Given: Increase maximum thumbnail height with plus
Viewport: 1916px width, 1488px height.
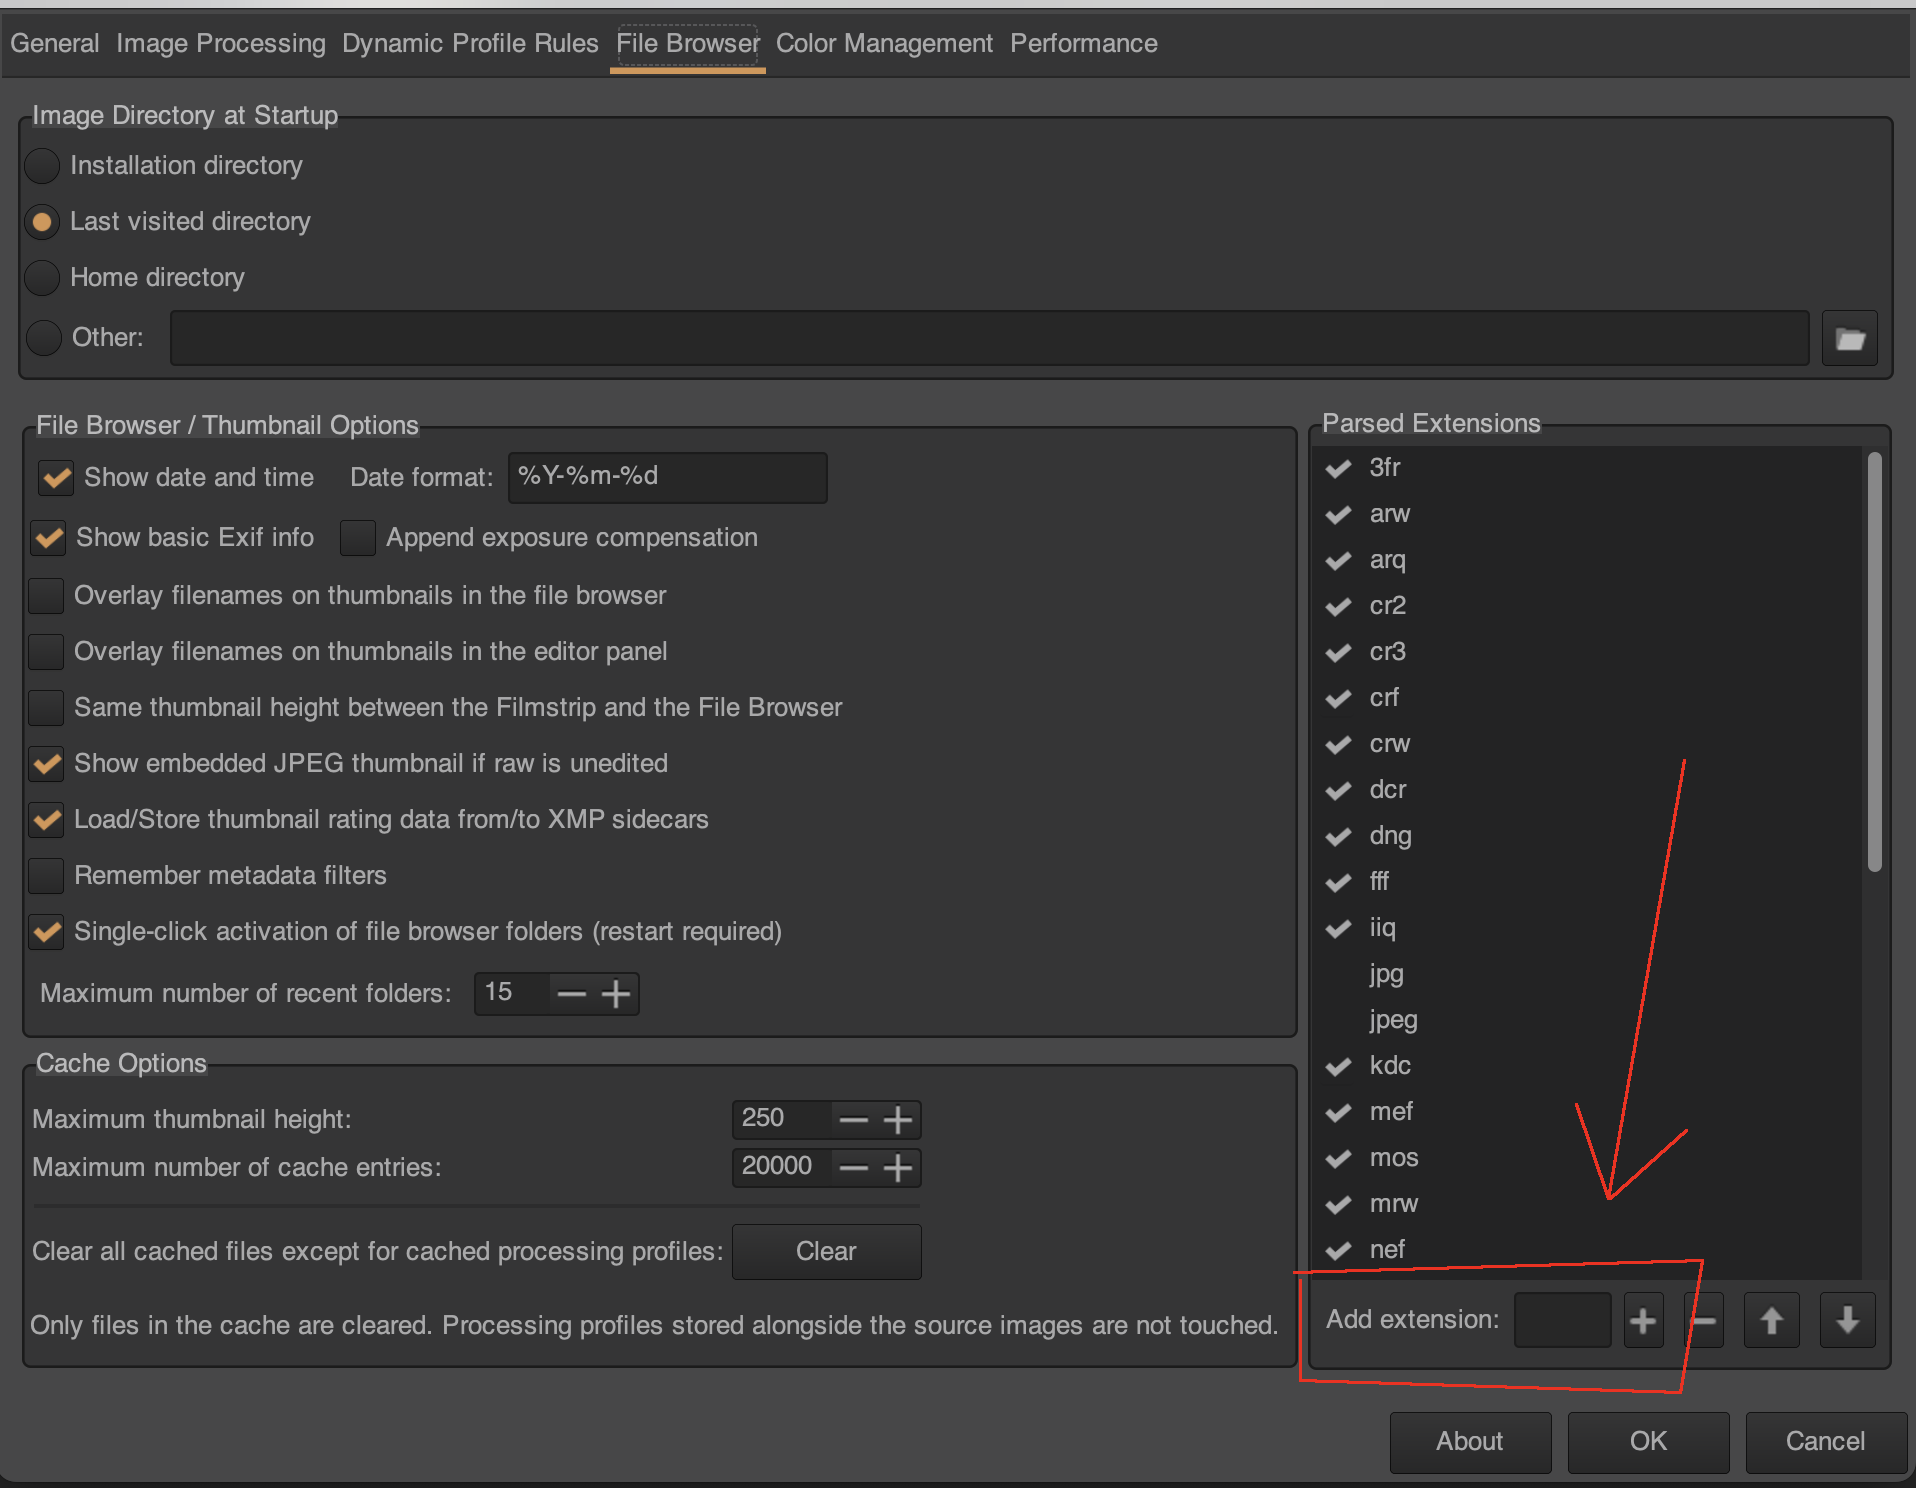Looking at the screenshot, I should pos(898,1120).
